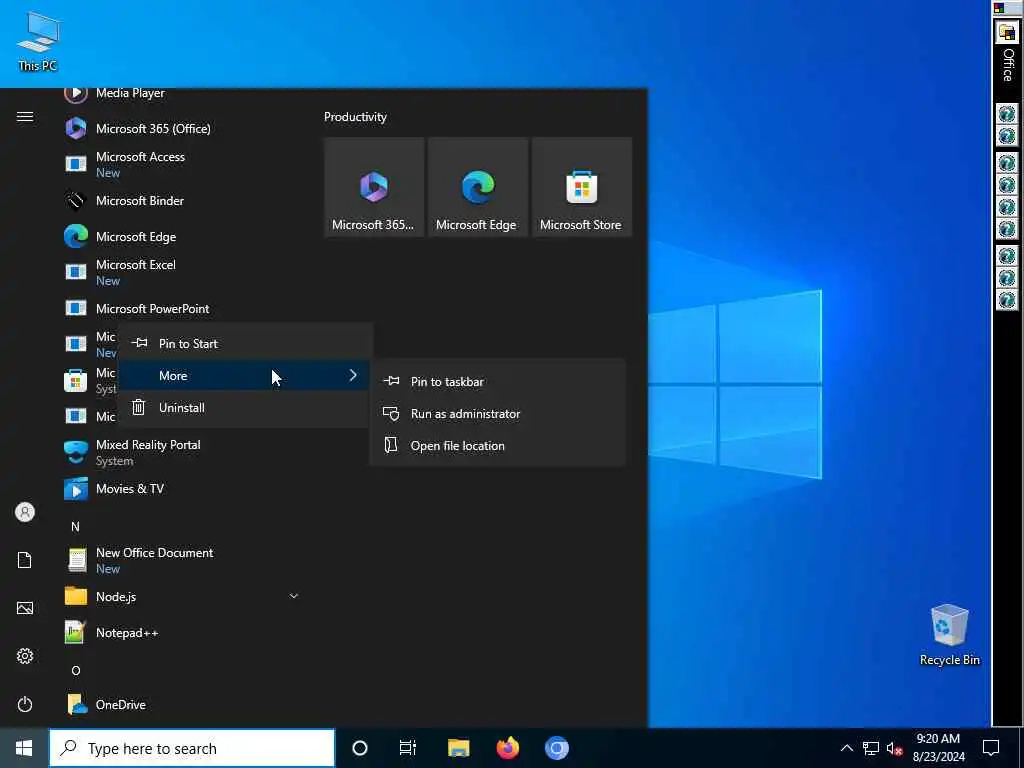Click the network icon in system tray
This screenshot has height=768, width=1024.
tap(871, 748)
